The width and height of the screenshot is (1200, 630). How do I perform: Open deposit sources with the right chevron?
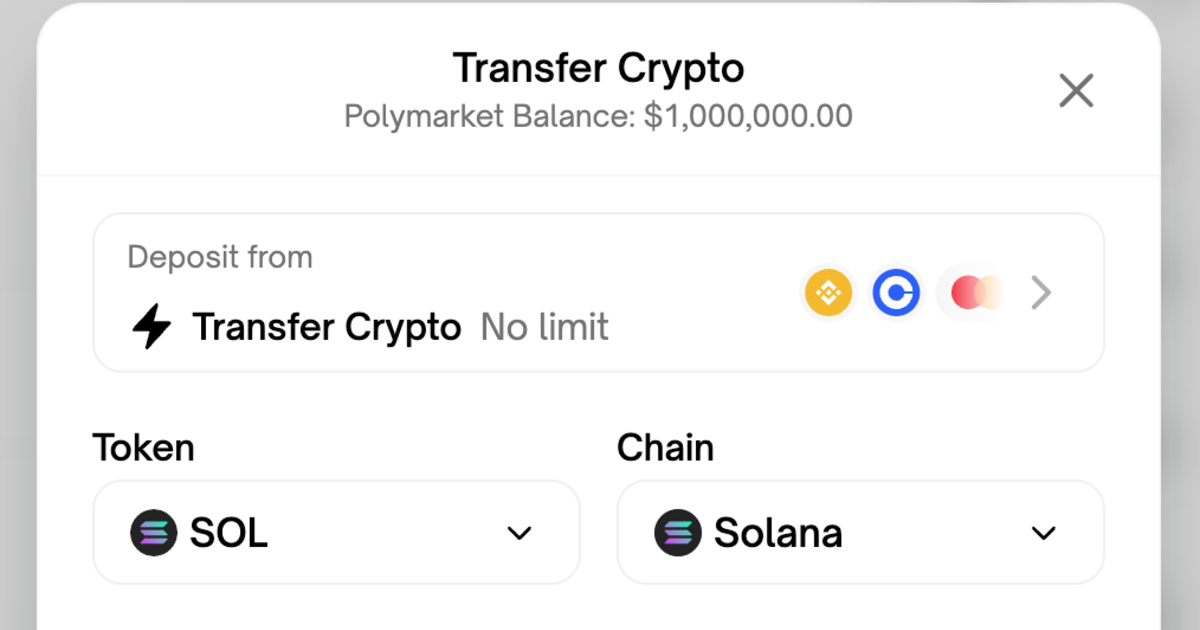pyautogui.click(x=1041, y=293)
